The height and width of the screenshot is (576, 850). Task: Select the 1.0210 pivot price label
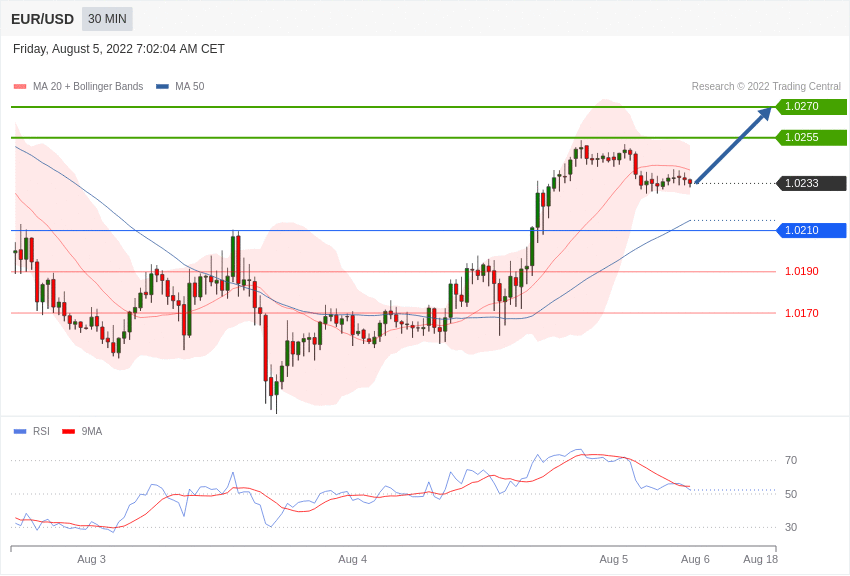click(x=811, y=230)
